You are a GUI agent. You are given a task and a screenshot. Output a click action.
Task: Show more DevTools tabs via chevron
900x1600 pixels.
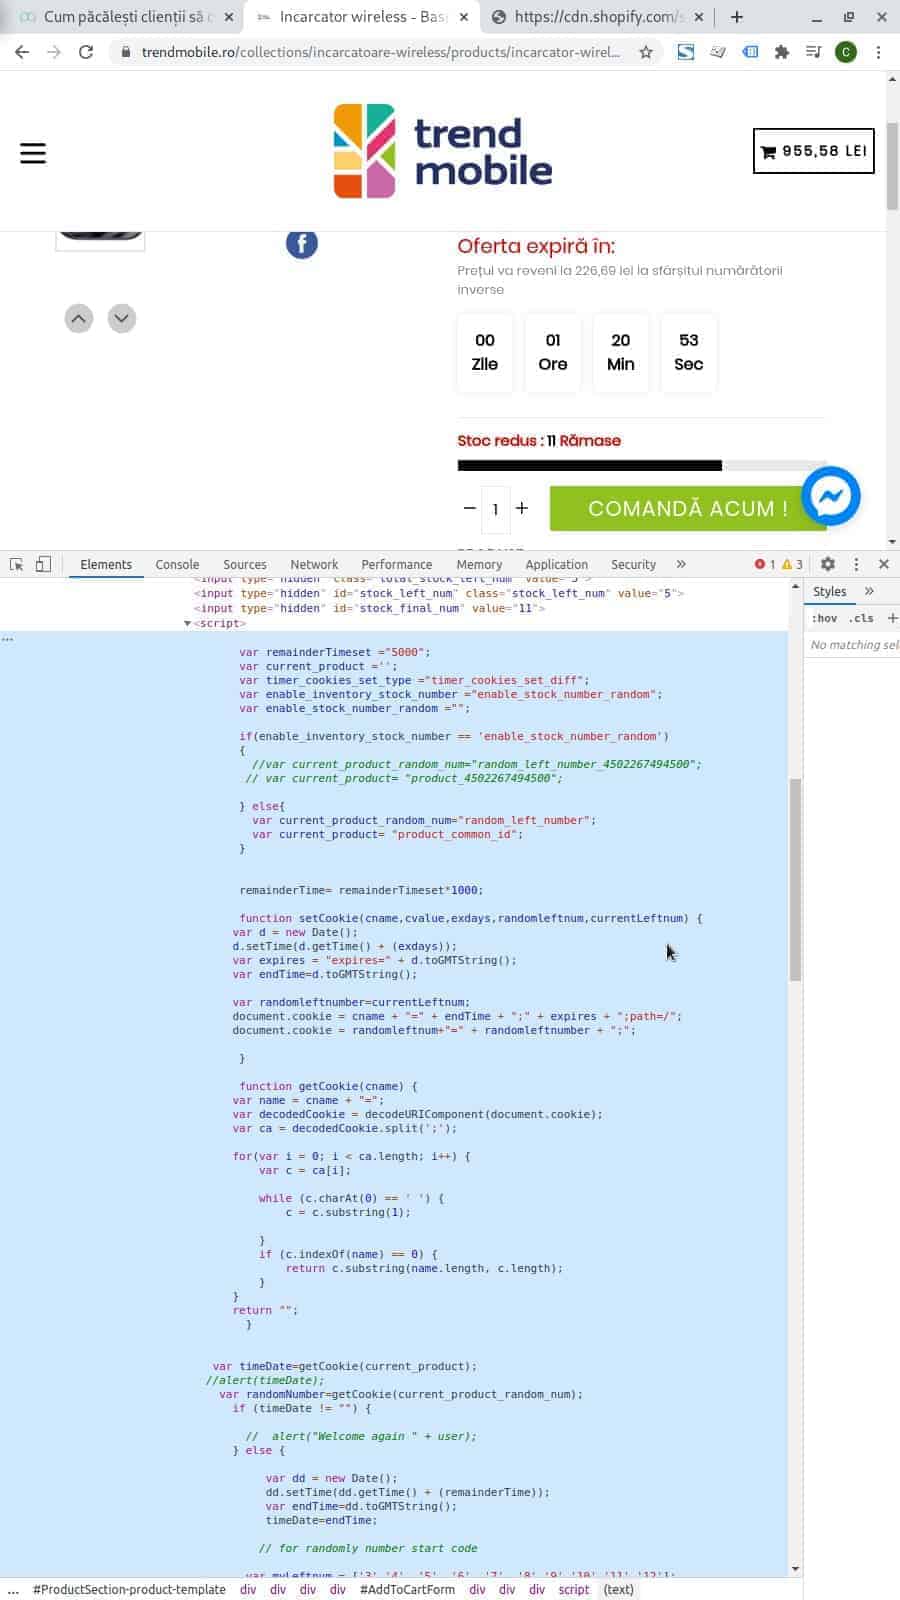tap(681, 564)
